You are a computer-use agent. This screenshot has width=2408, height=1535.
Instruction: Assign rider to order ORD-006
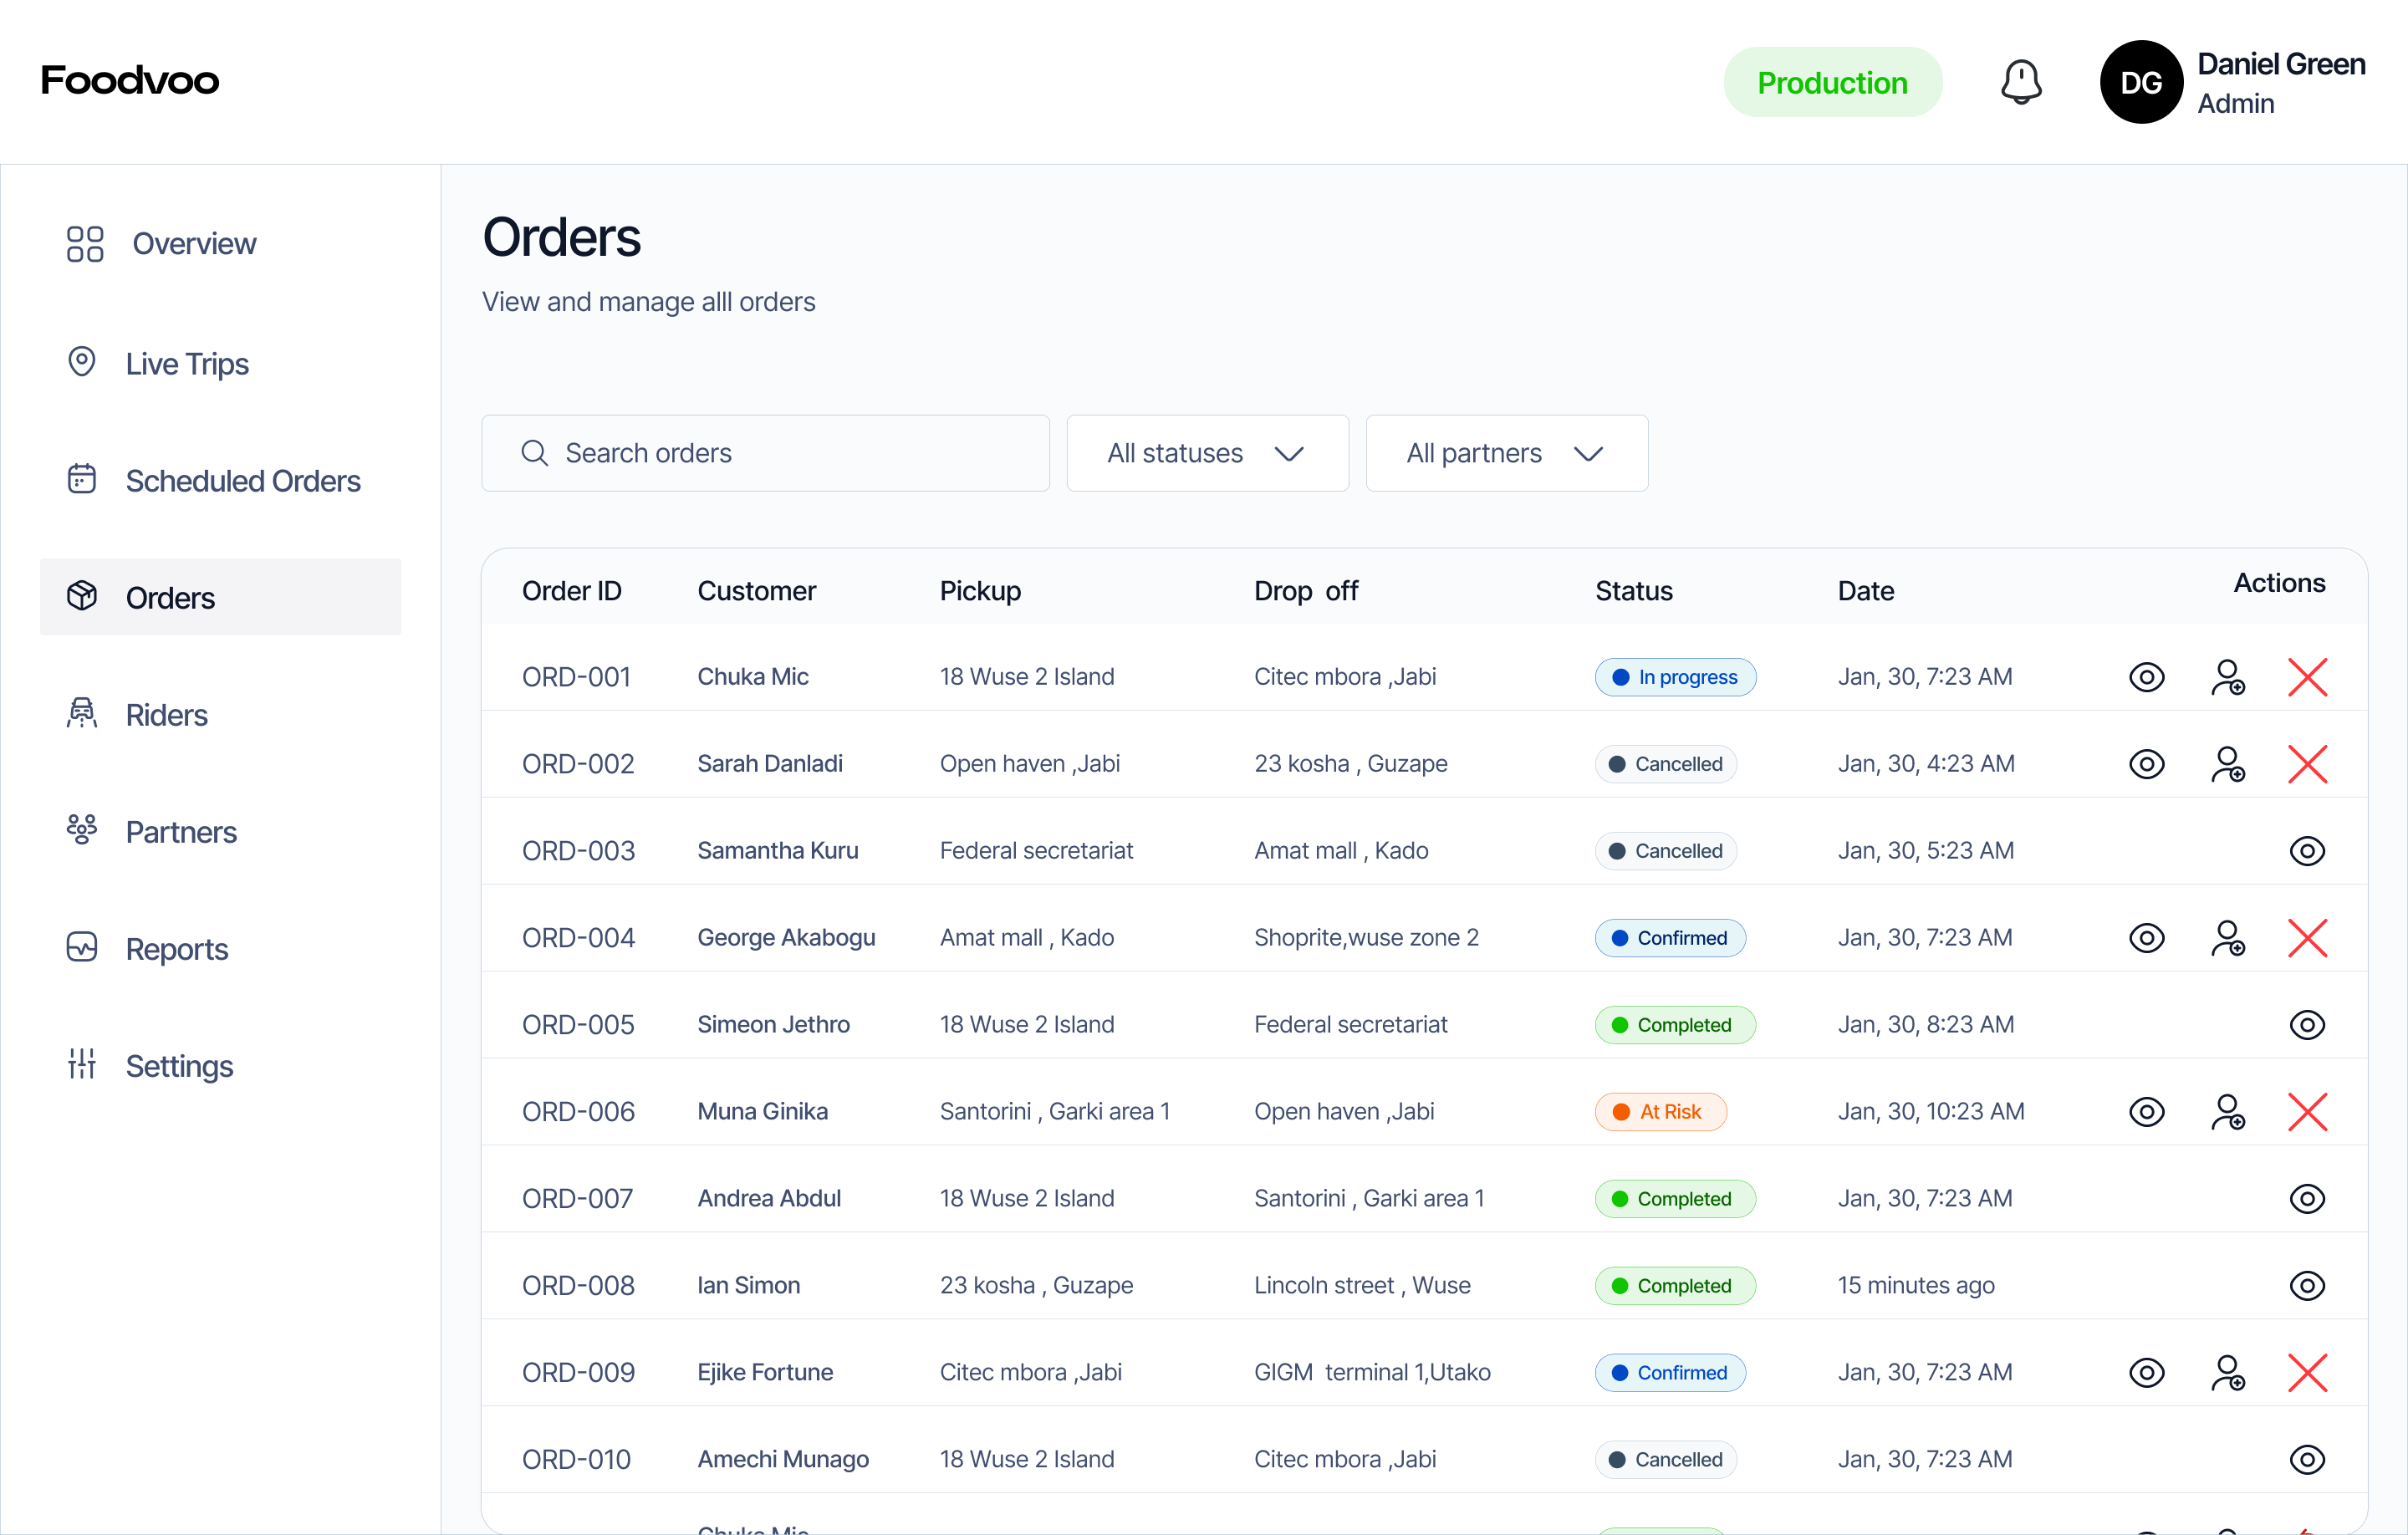tap(2228, 1112)
